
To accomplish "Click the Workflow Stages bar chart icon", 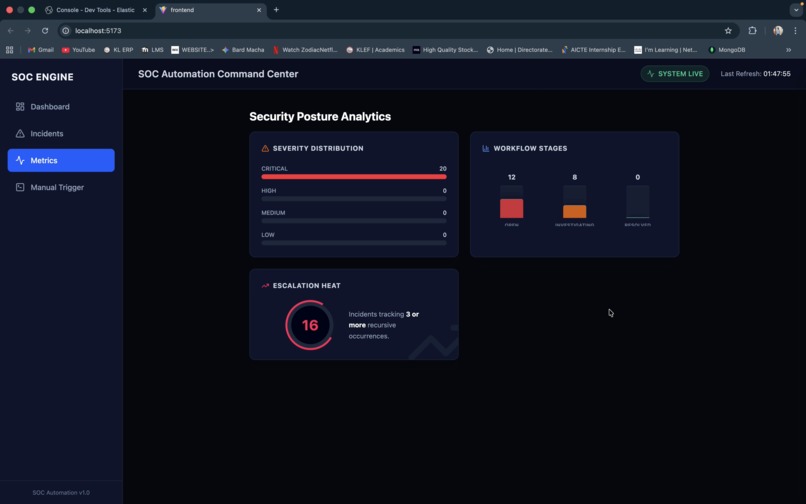I will pos(485,148).
